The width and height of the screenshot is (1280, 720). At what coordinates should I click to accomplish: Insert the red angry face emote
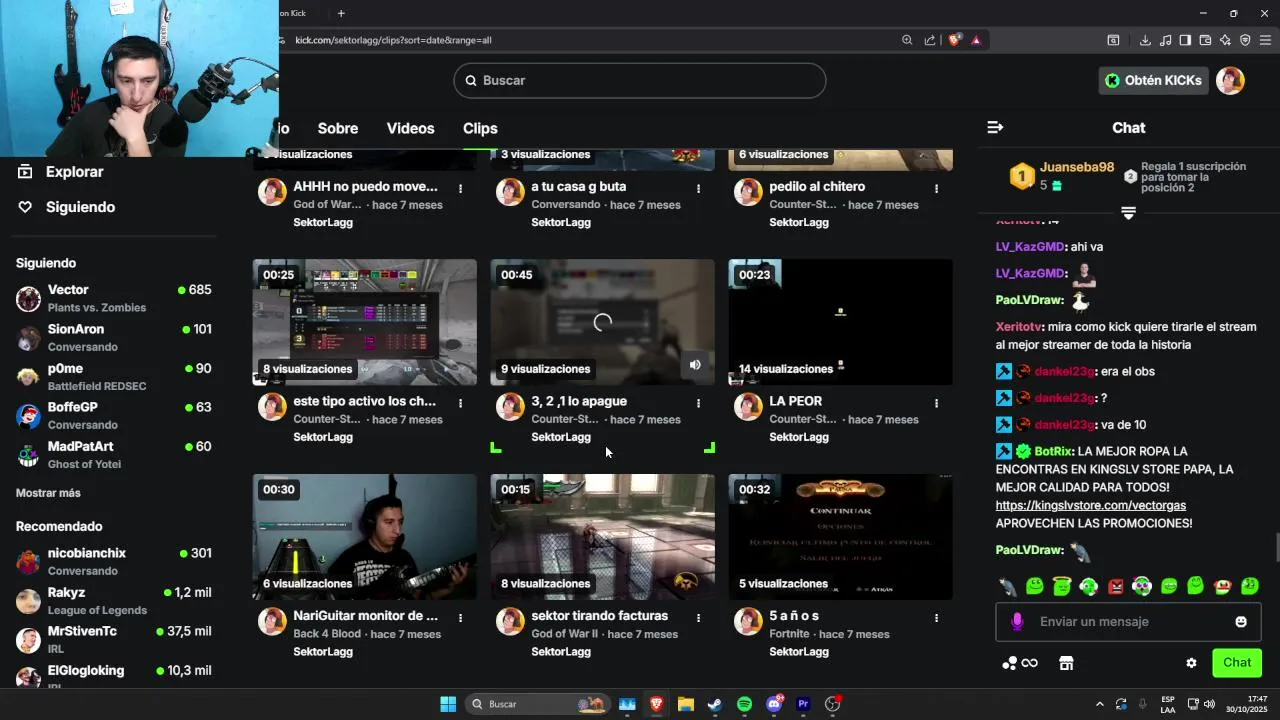pyautogui.click(x=1115, y=586)
